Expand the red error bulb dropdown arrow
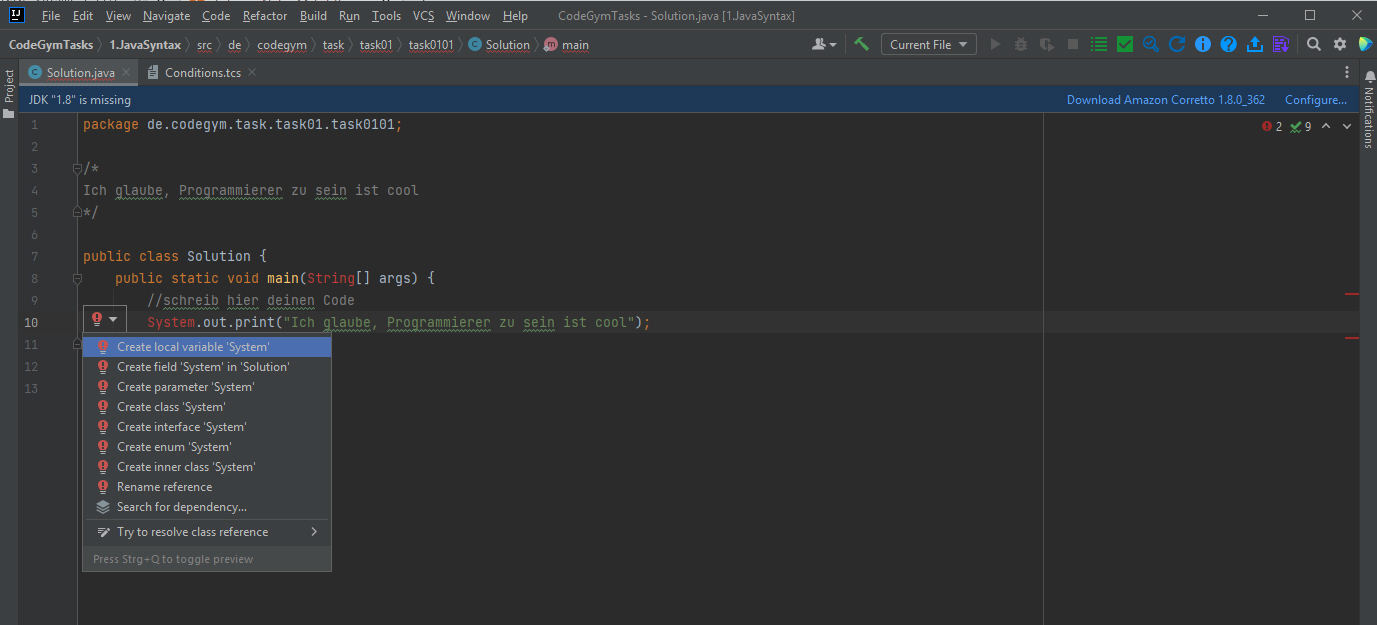The image size is (1377, 625). point(113,320)
